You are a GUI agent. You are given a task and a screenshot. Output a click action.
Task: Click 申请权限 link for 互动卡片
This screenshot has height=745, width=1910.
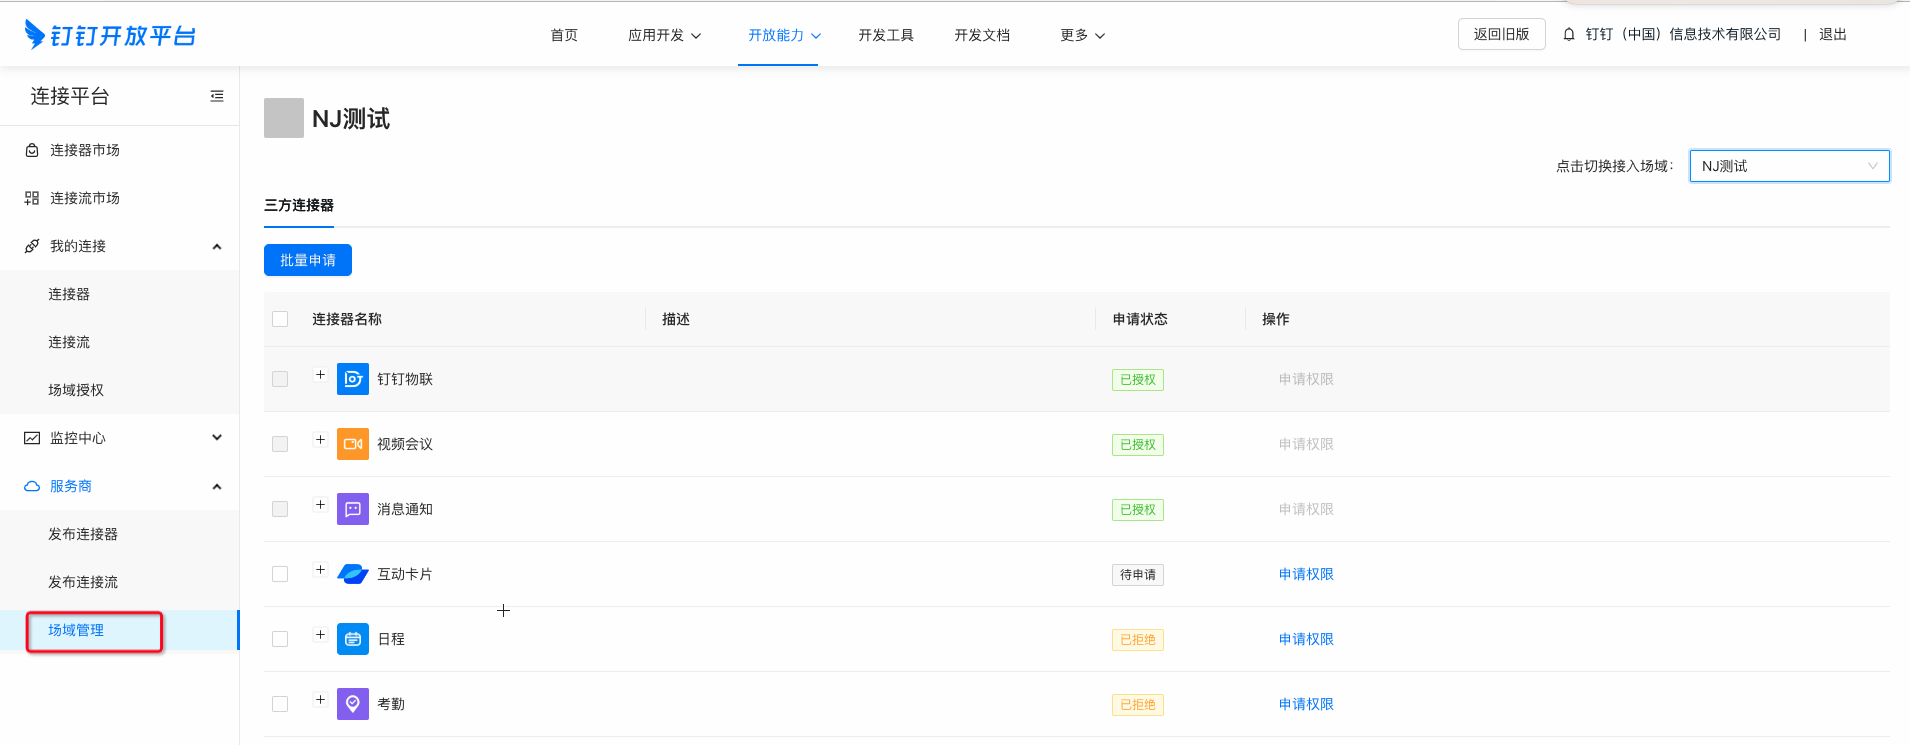[x=1306, y=574]
